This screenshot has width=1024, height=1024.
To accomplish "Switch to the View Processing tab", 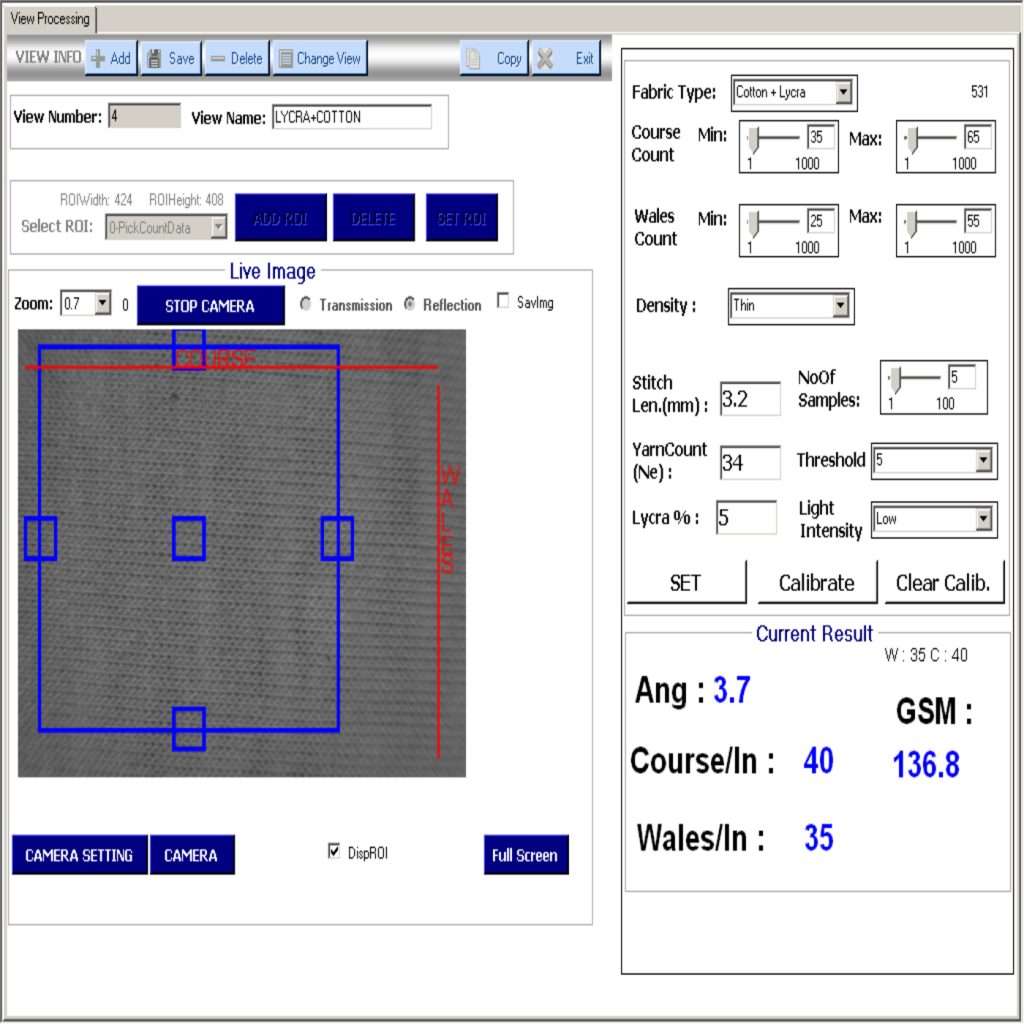I will (x=49, y=18).
